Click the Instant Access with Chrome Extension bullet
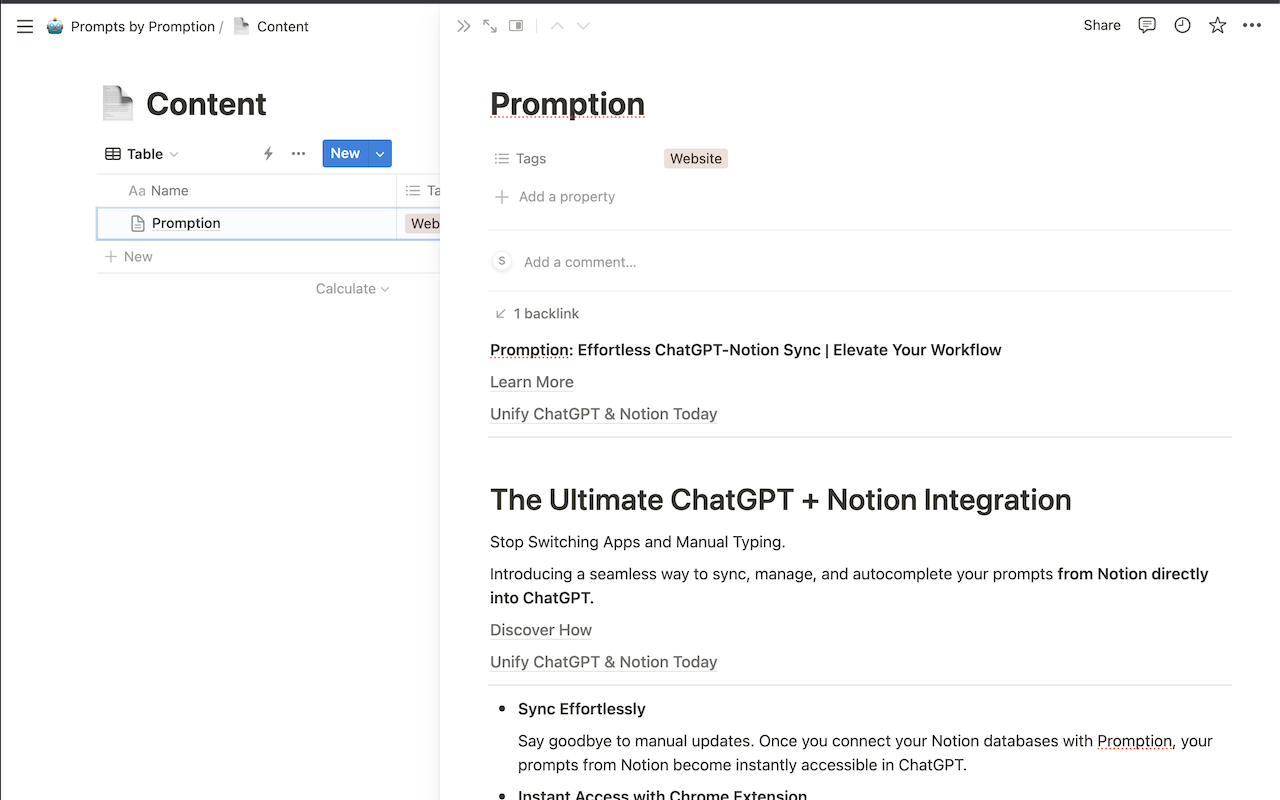Viewport: 1280px width, 800px height. pyautogui.click(x=662, y=795)
